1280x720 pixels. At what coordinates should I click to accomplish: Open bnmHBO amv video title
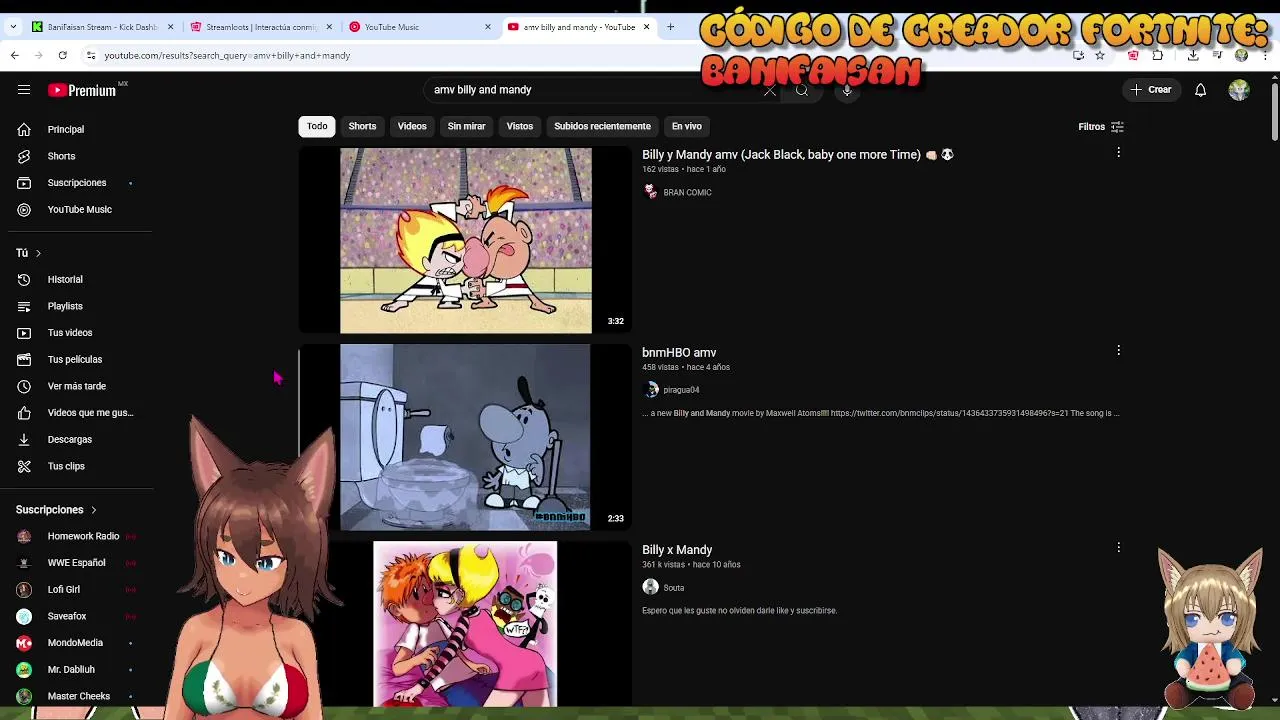679,353
